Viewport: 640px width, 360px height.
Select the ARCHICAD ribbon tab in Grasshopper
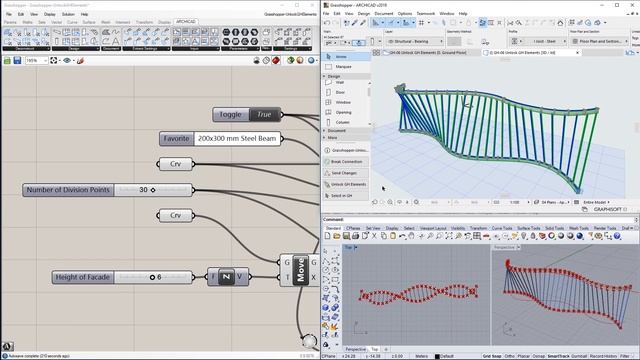(x=186, y=22)
